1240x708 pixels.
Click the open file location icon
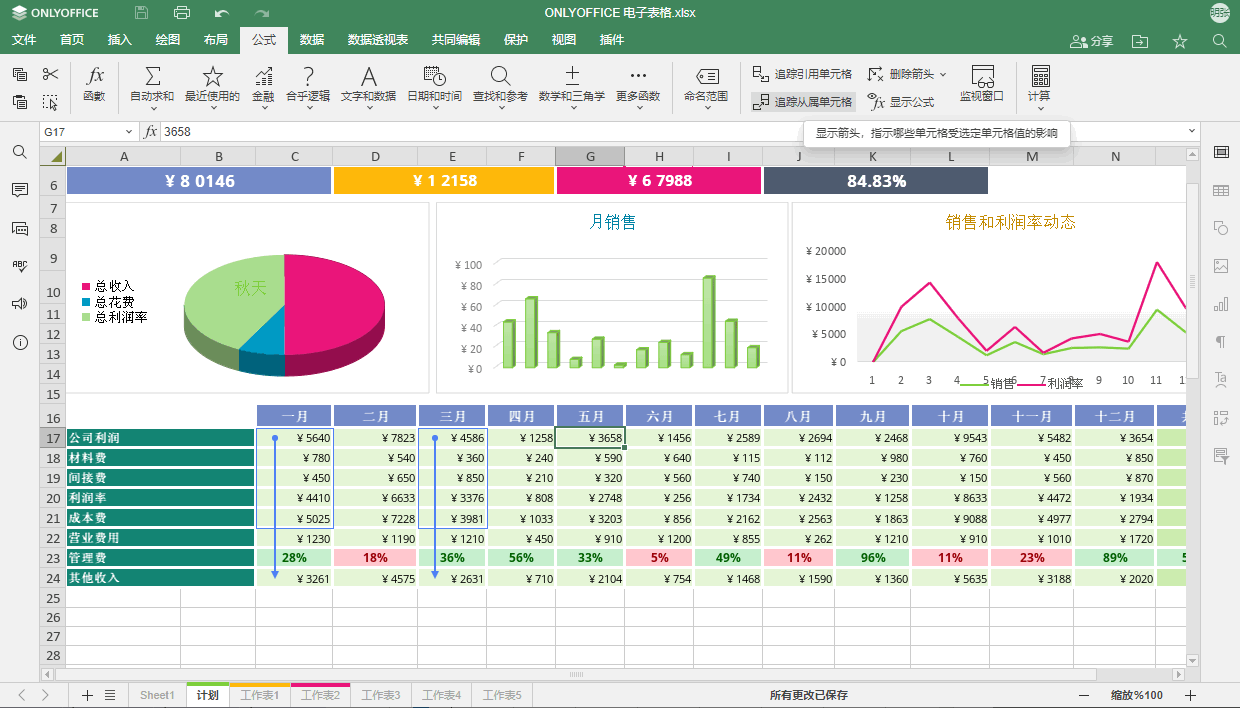point(1140,41)
